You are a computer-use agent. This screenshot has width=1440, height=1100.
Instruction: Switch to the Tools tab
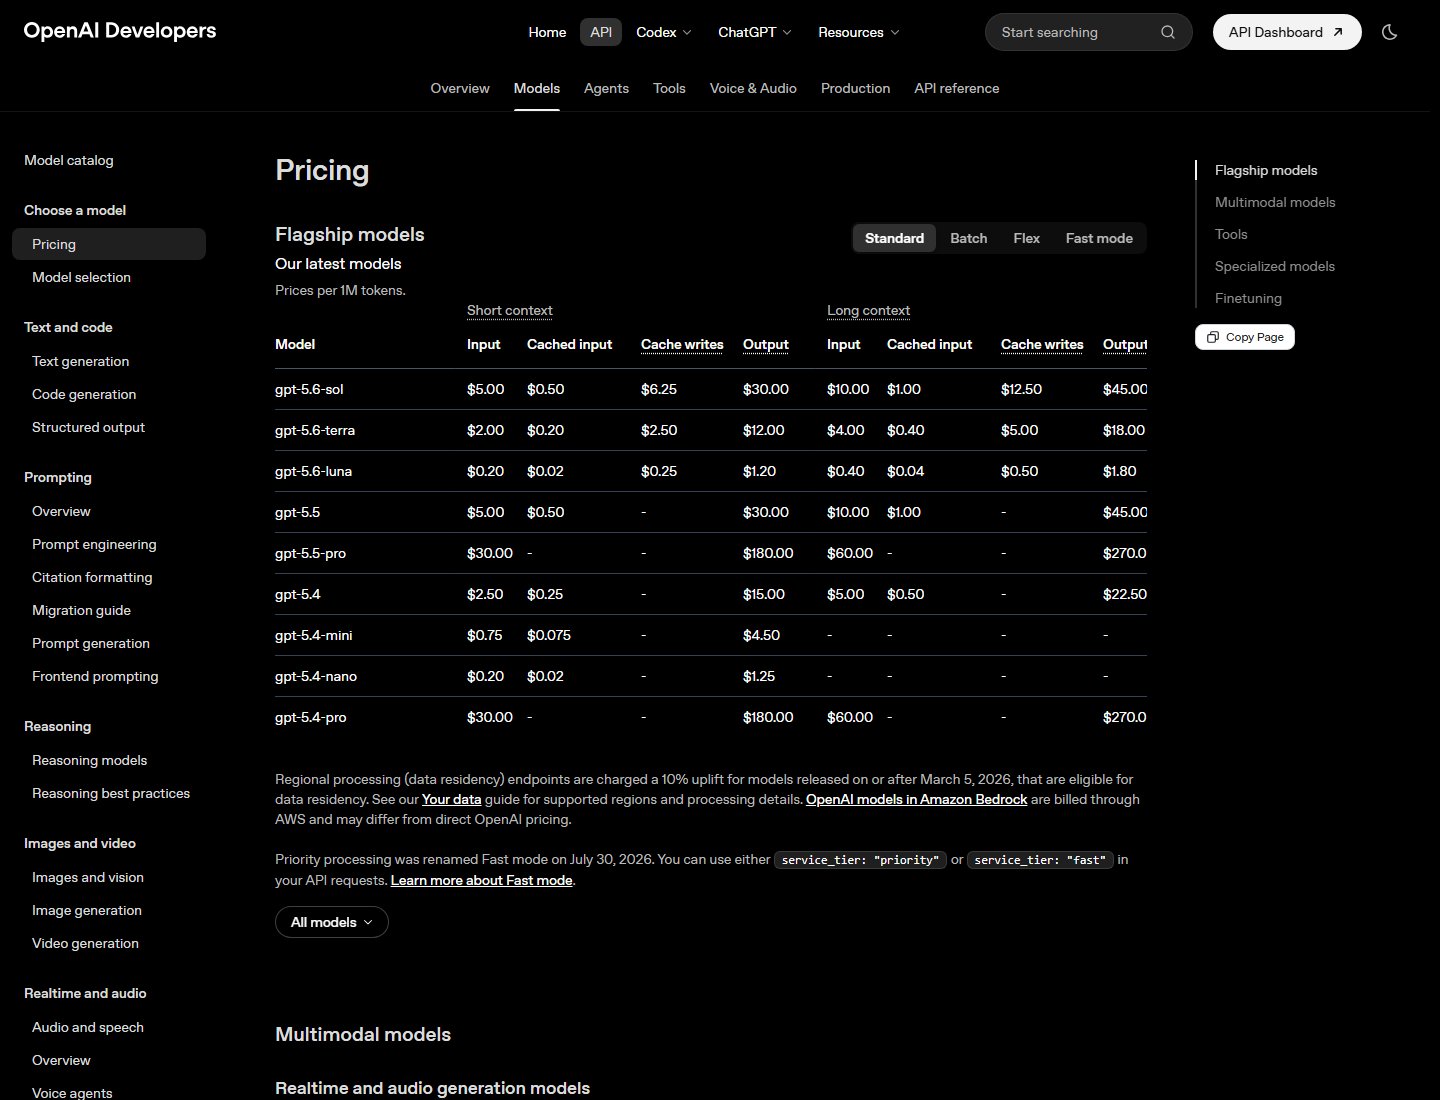[669, 88]
